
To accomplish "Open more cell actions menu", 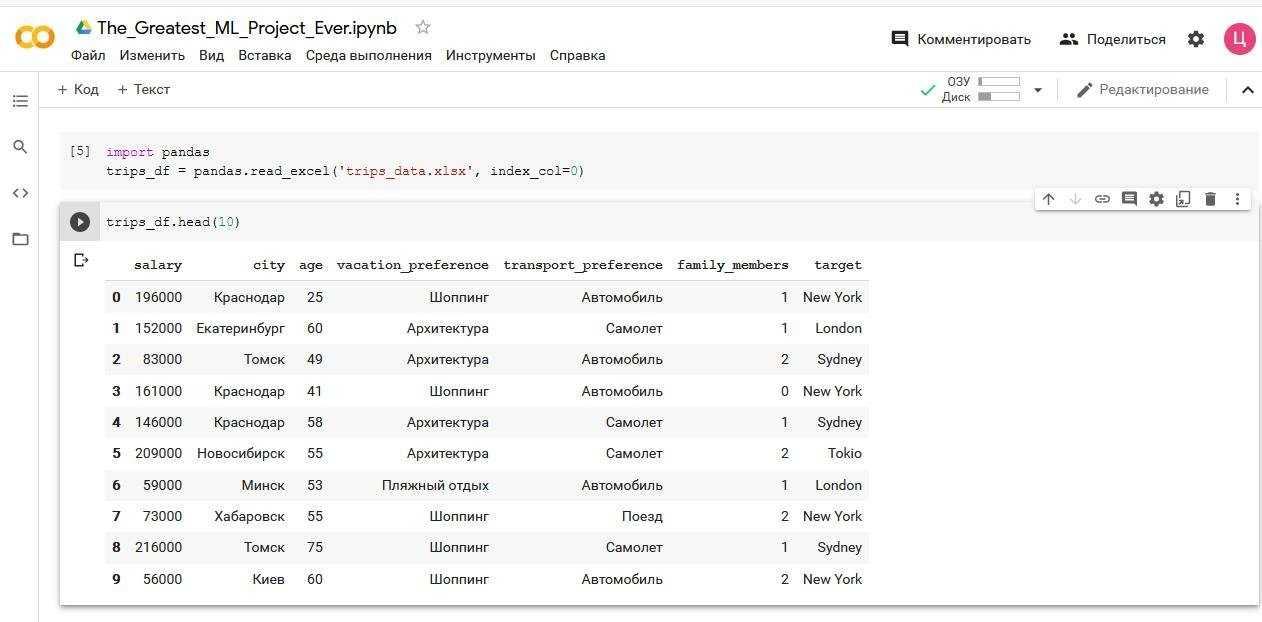I will tap(1237, 199).
